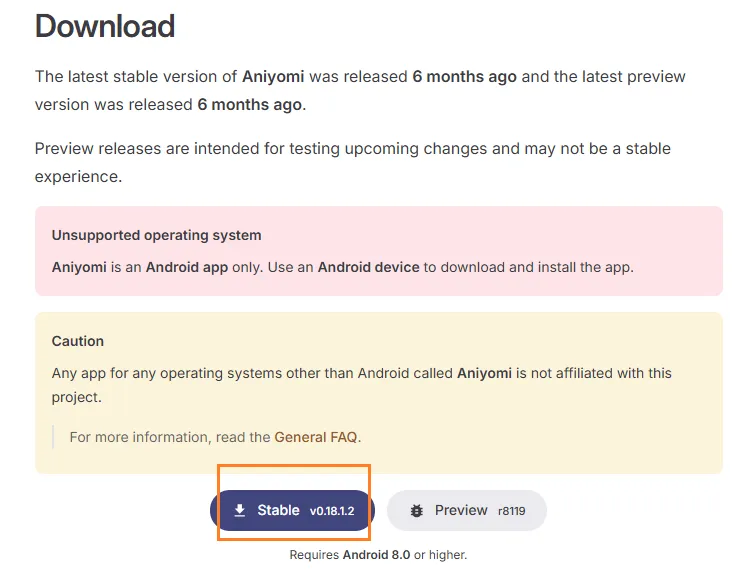The image size is (745, 575).
Task: Click the "Unsupported operating system" alert title
Action: tap(156, 235)
